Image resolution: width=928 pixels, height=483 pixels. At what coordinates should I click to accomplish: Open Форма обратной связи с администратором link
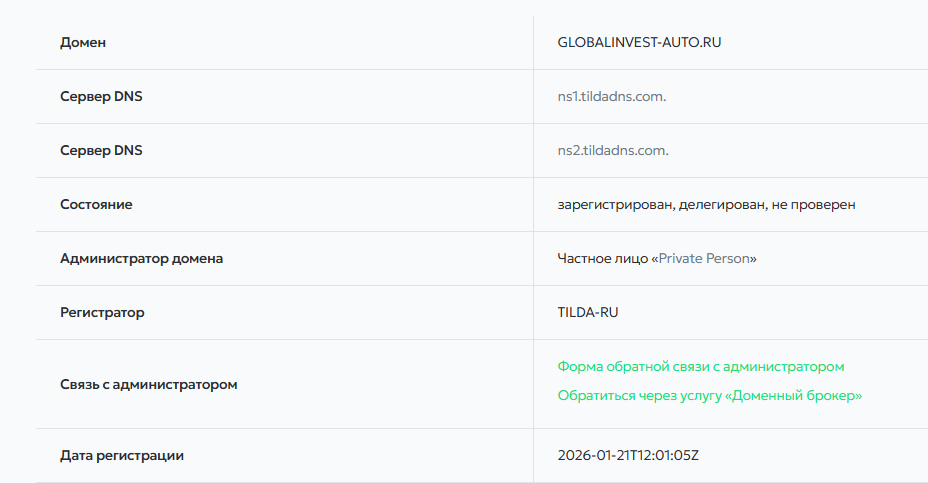(701, 367)
